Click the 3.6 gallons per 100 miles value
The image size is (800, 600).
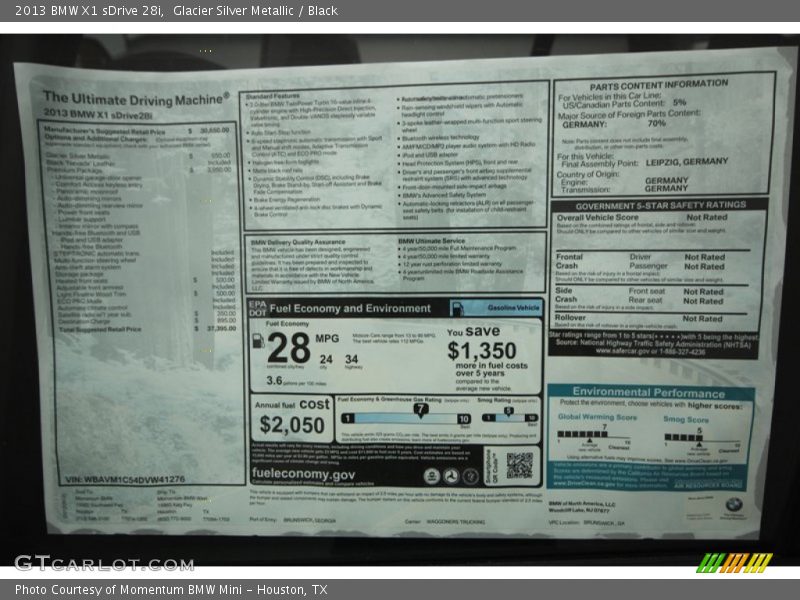[x=274, y=381]
